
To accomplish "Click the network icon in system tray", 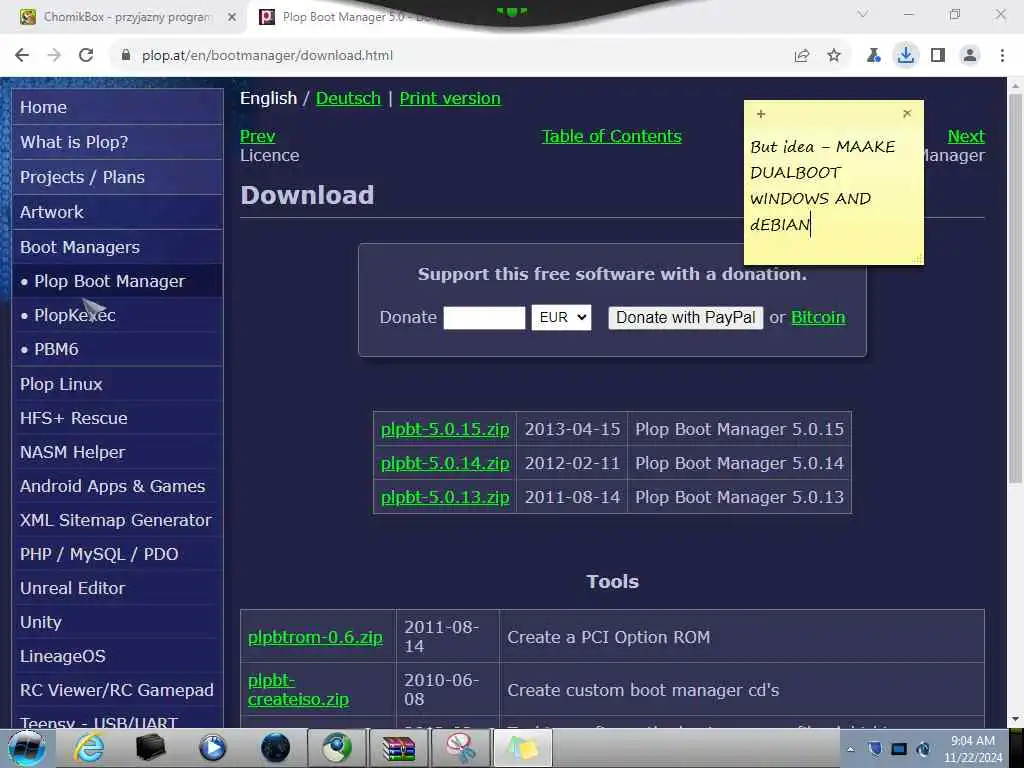I will tap(899, 749).
